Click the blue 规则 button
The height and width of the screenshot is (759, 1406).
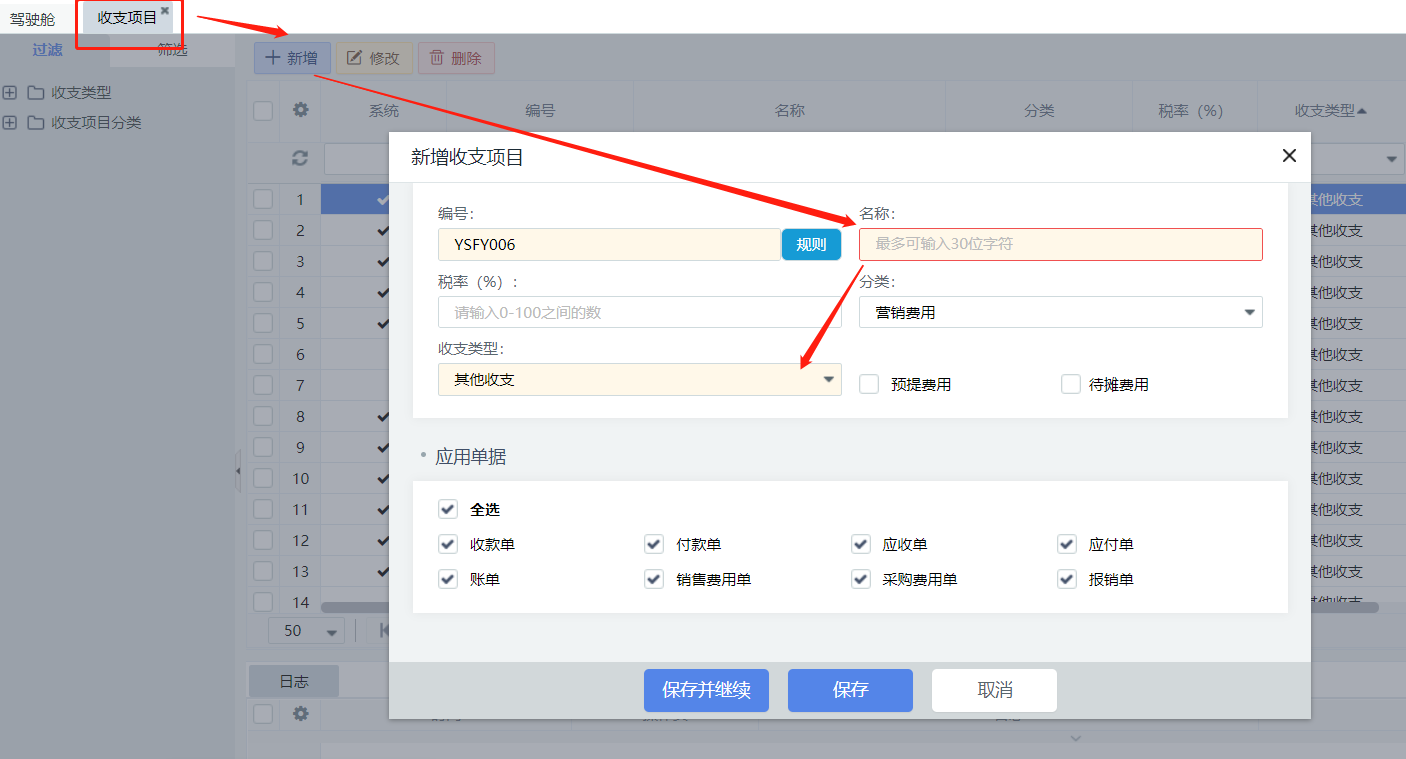coord(811,244)
